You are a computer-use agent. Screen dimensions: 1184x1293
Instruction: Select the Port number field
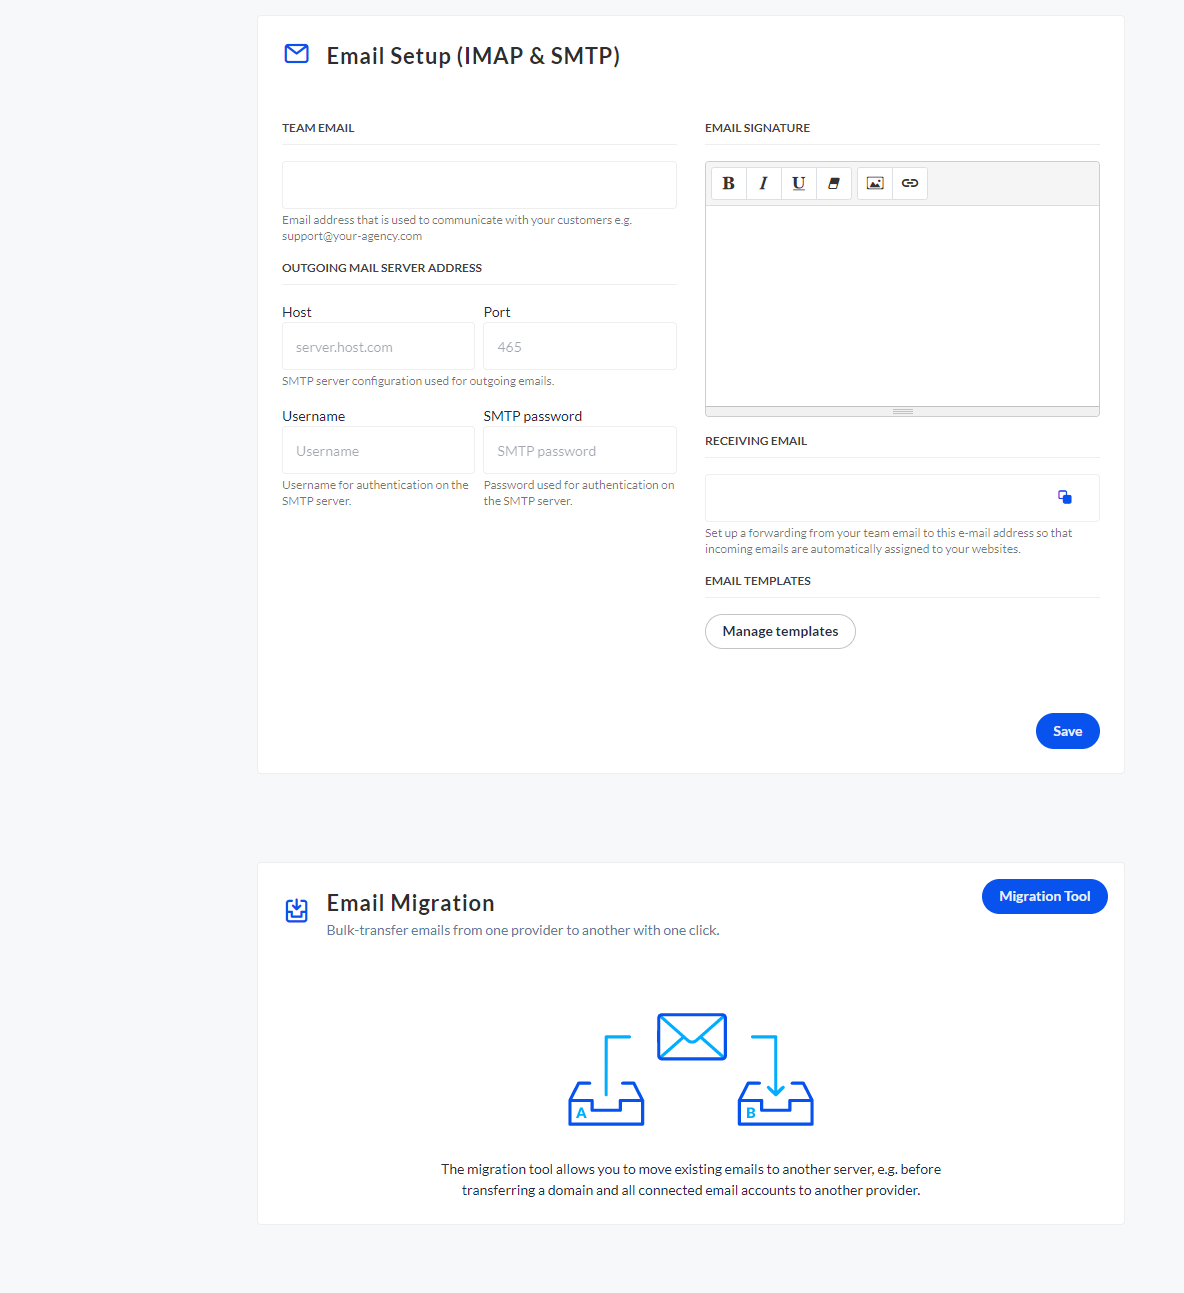coord(580,347)
